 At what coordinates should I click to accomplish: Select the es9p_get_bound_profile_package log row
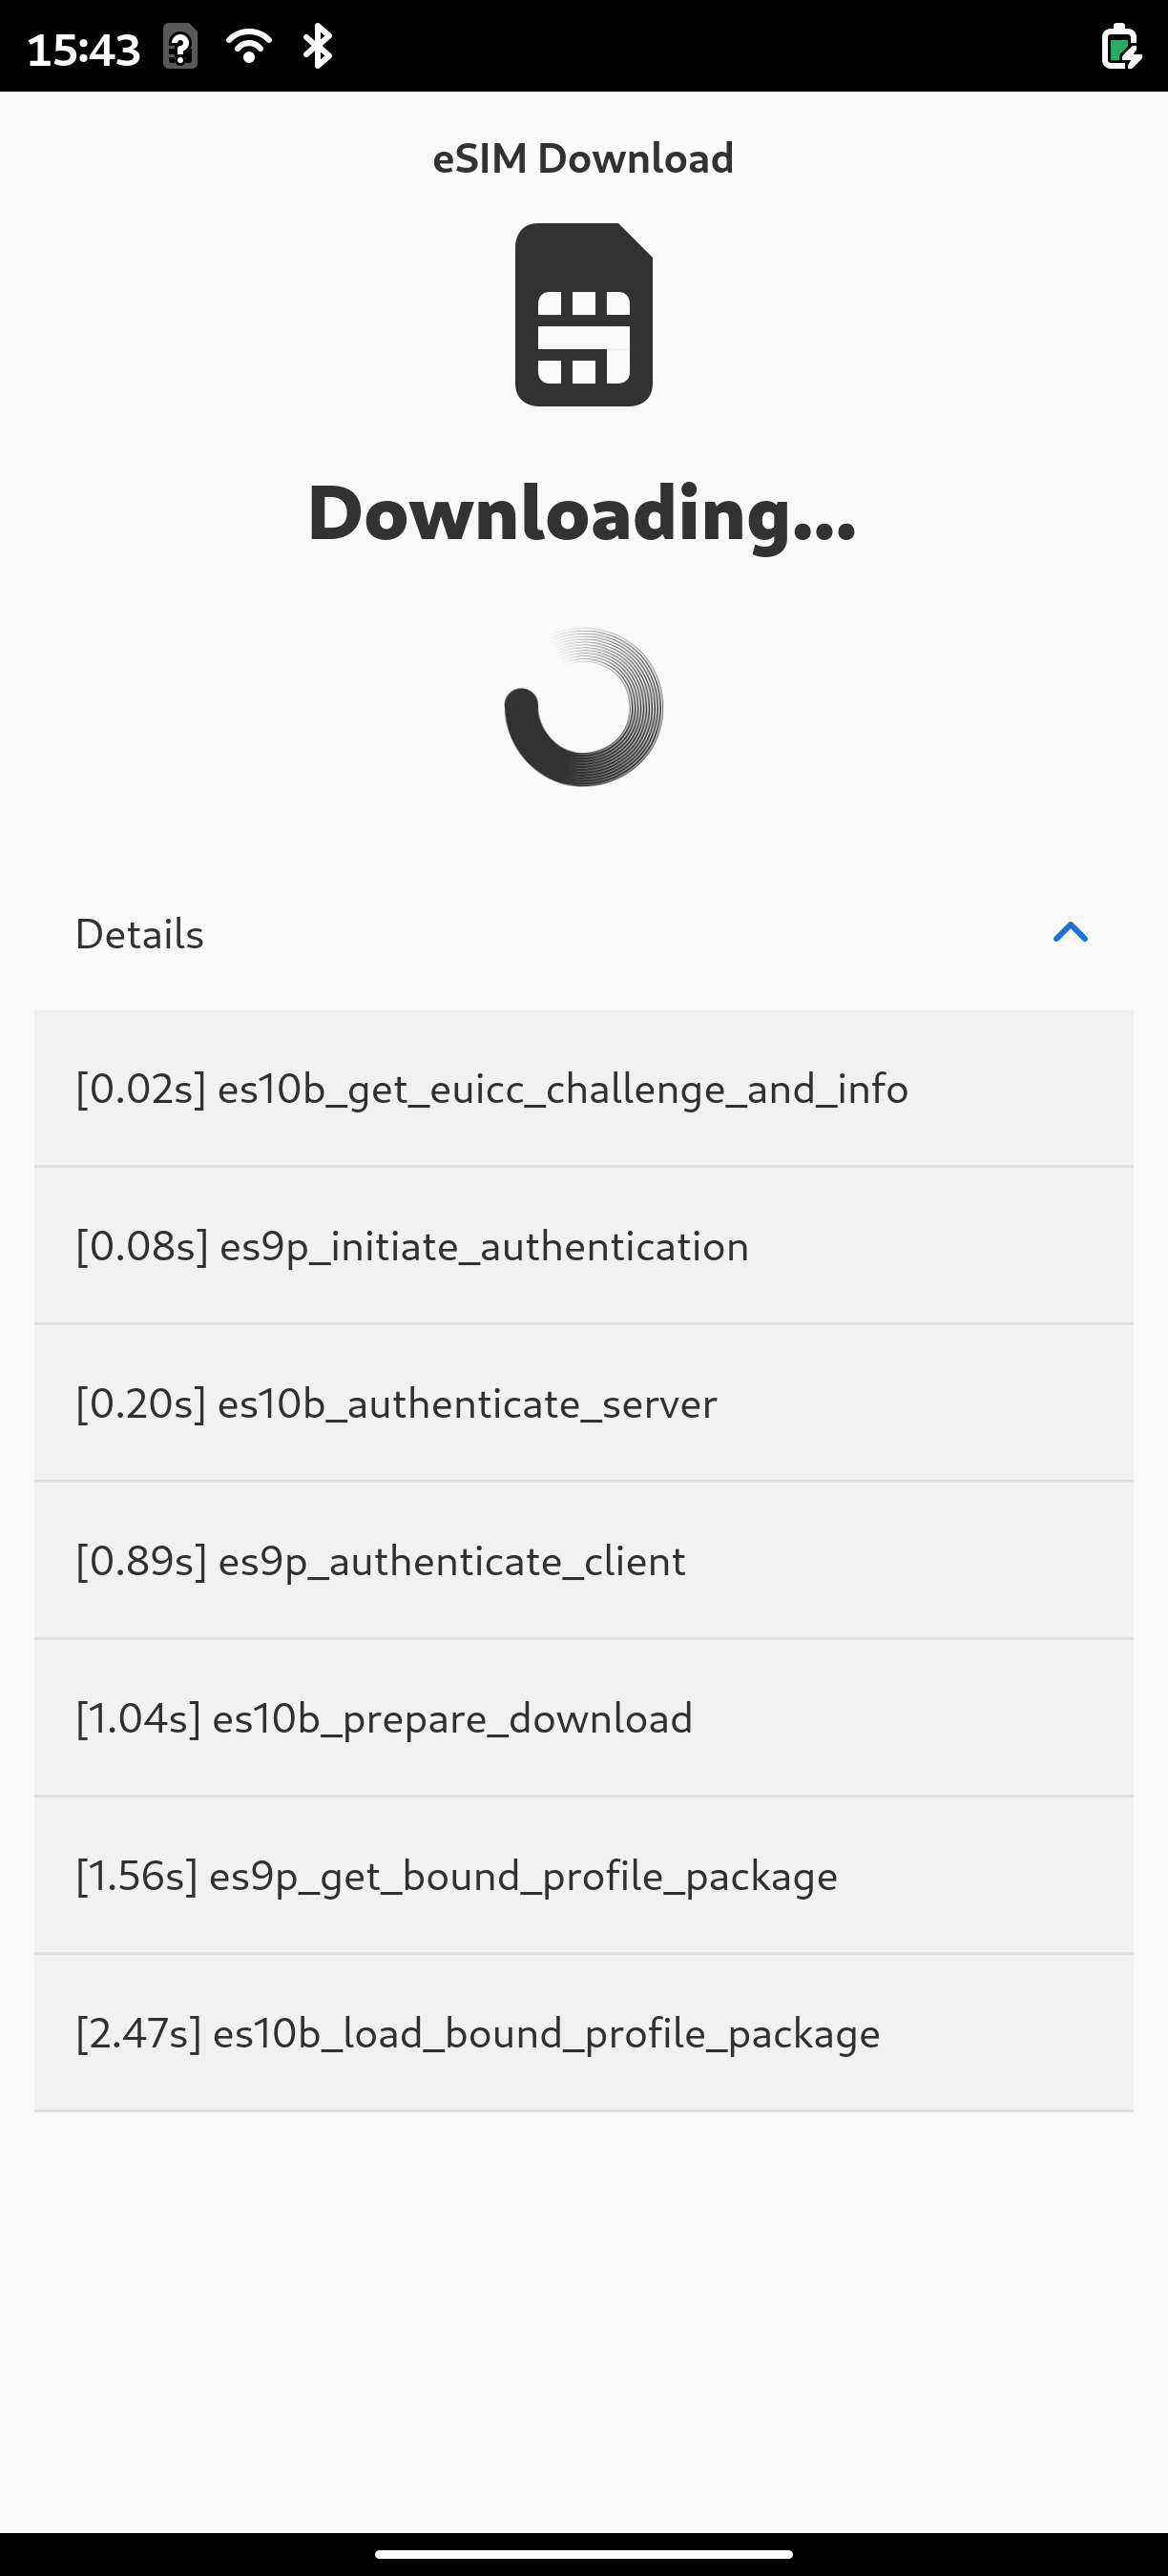click(583, 1876)
